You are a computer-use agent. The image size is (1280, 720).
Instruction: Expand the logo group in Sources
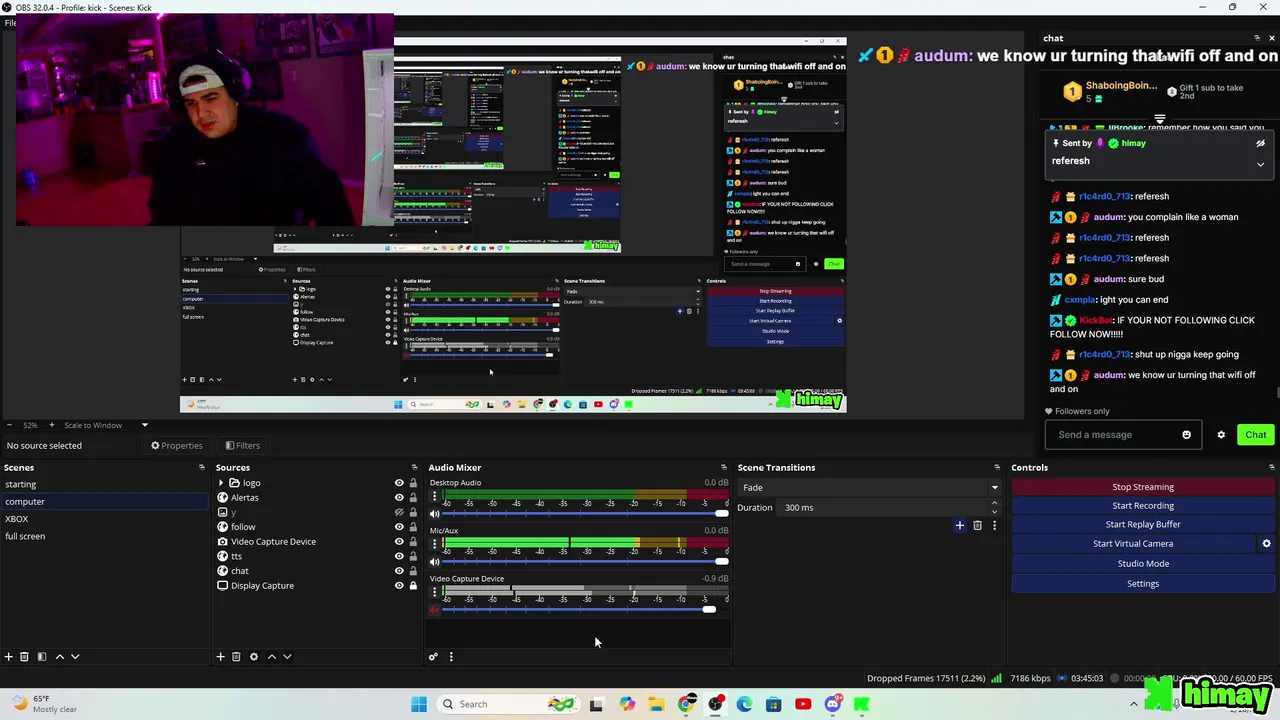[221, 483]
